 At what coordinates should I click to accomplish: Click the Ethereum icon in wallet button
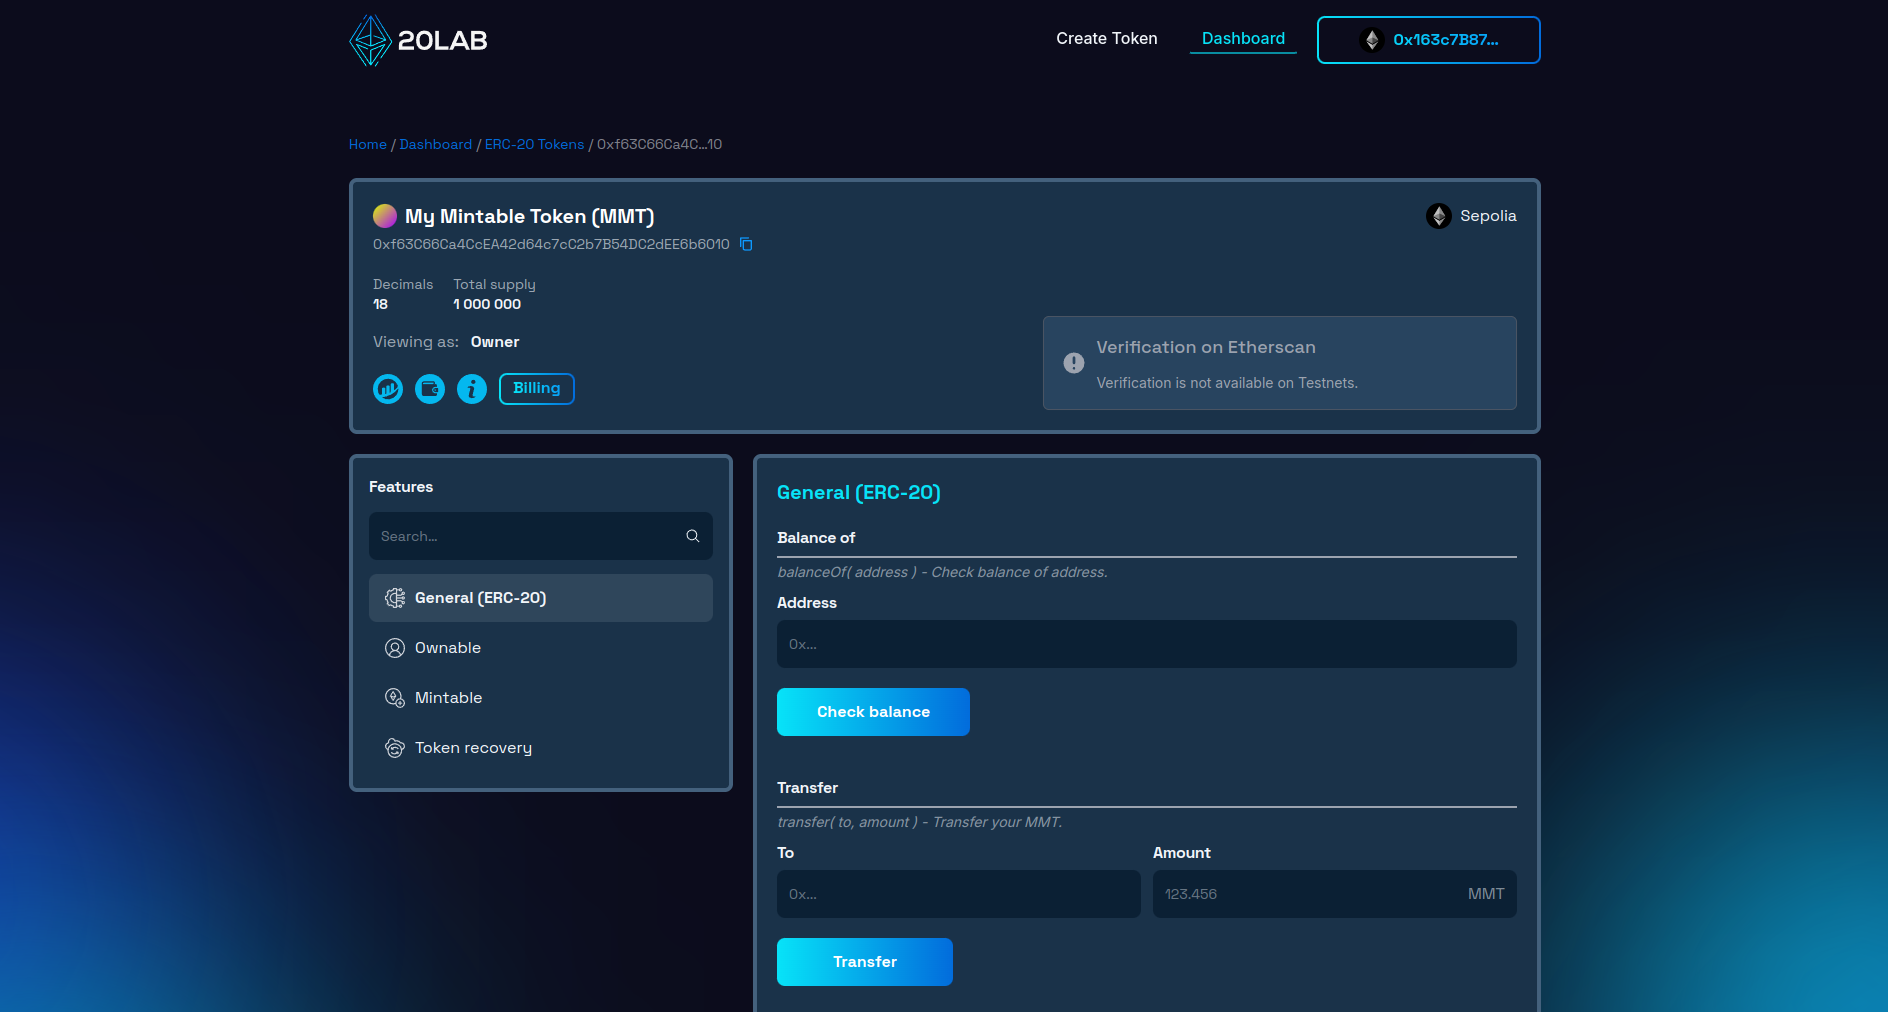tap(1372, 40)
